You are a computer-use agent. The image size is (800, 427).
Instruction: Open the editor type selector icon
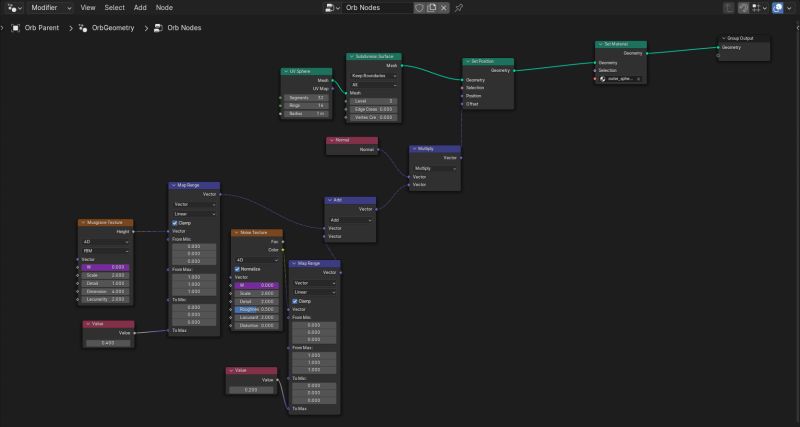[x=15, y=8]
